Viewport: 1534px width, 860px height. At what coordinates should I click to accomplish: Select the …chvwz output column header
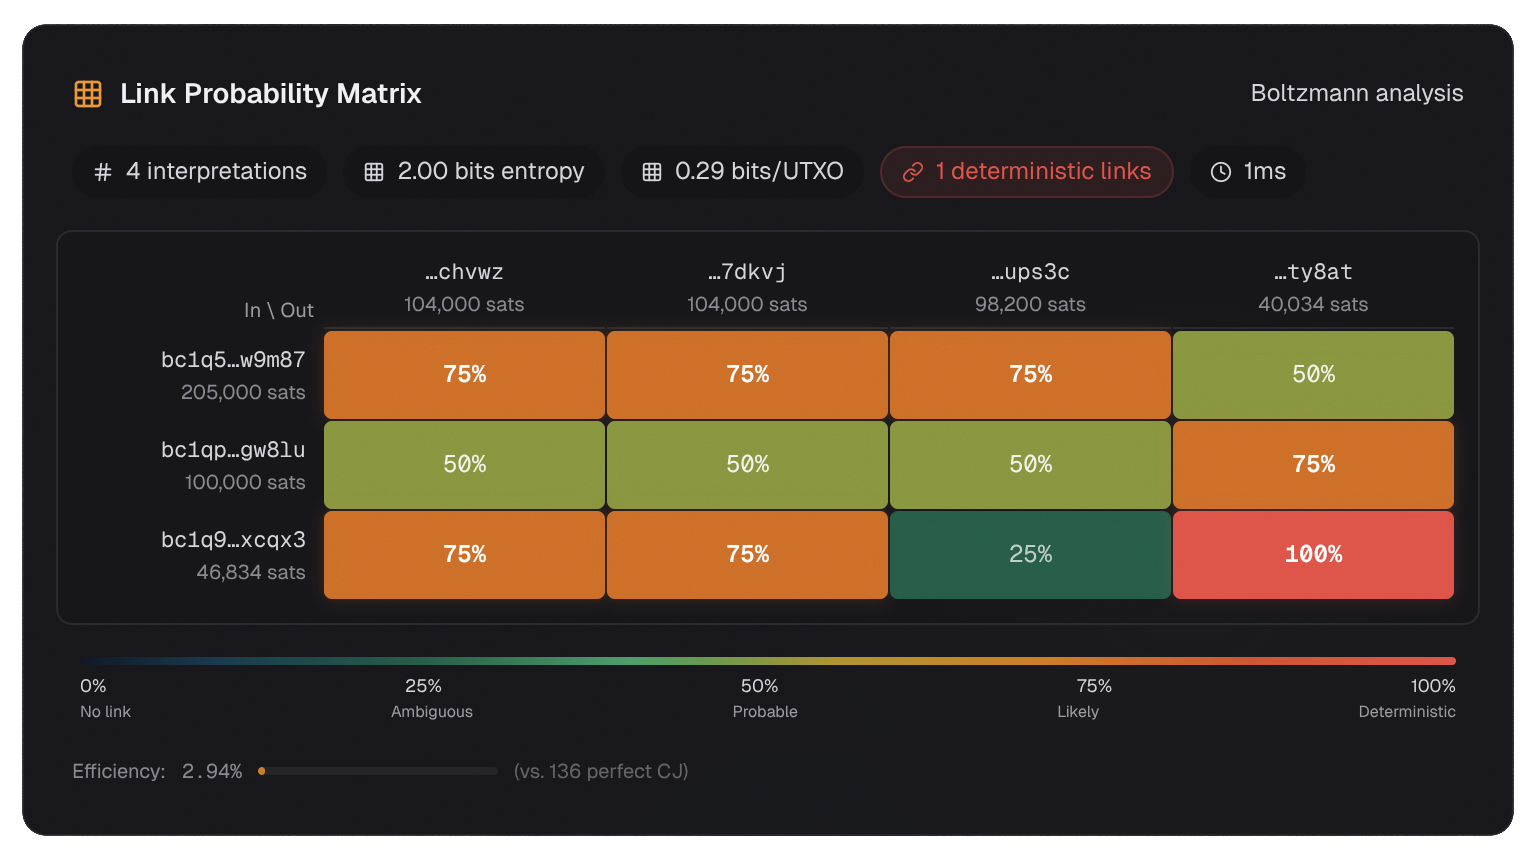click(463, 271)
